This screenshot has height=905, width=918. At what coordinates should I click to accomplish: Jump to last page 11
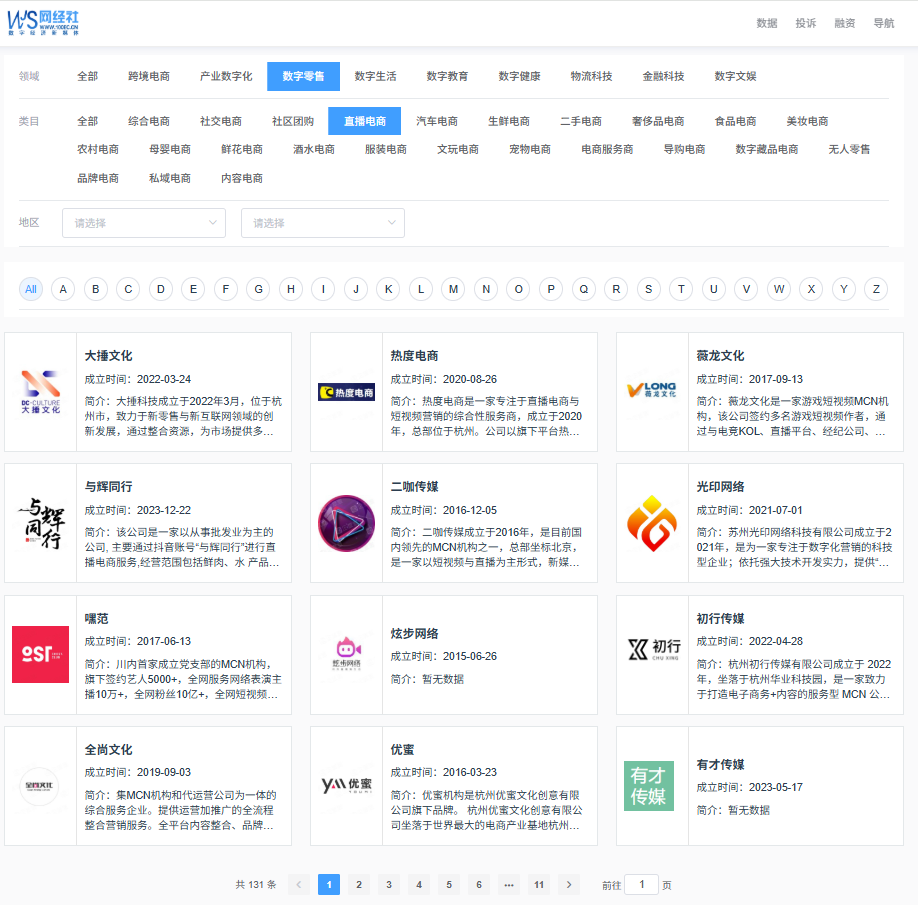point(539,885)
